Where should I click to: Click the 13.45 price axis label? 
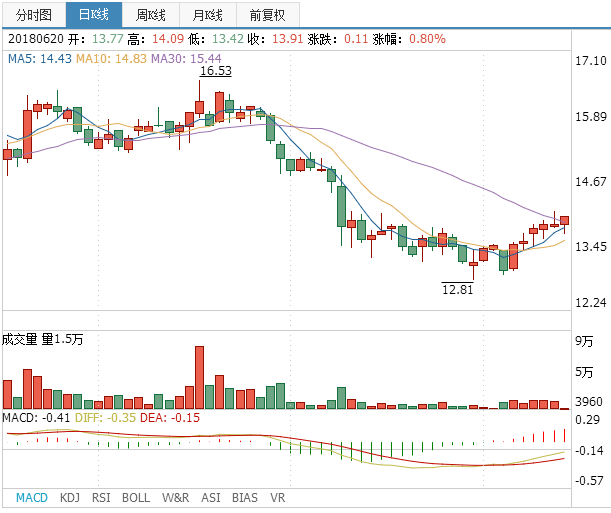click(591, 246)
